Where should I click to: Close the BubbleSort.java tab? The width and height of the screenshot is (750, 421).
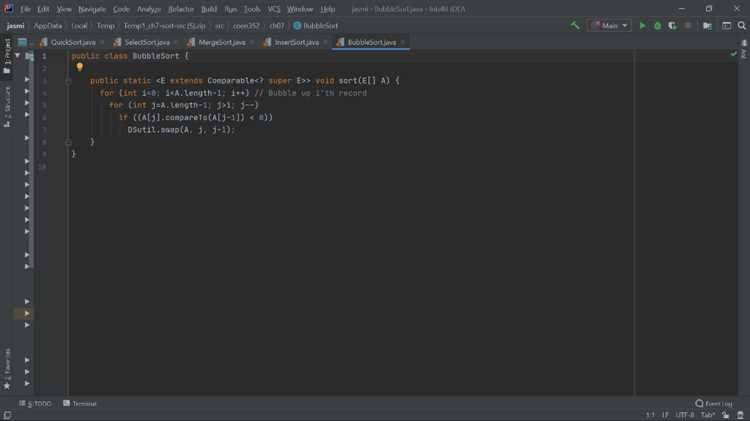coord(403,43)
